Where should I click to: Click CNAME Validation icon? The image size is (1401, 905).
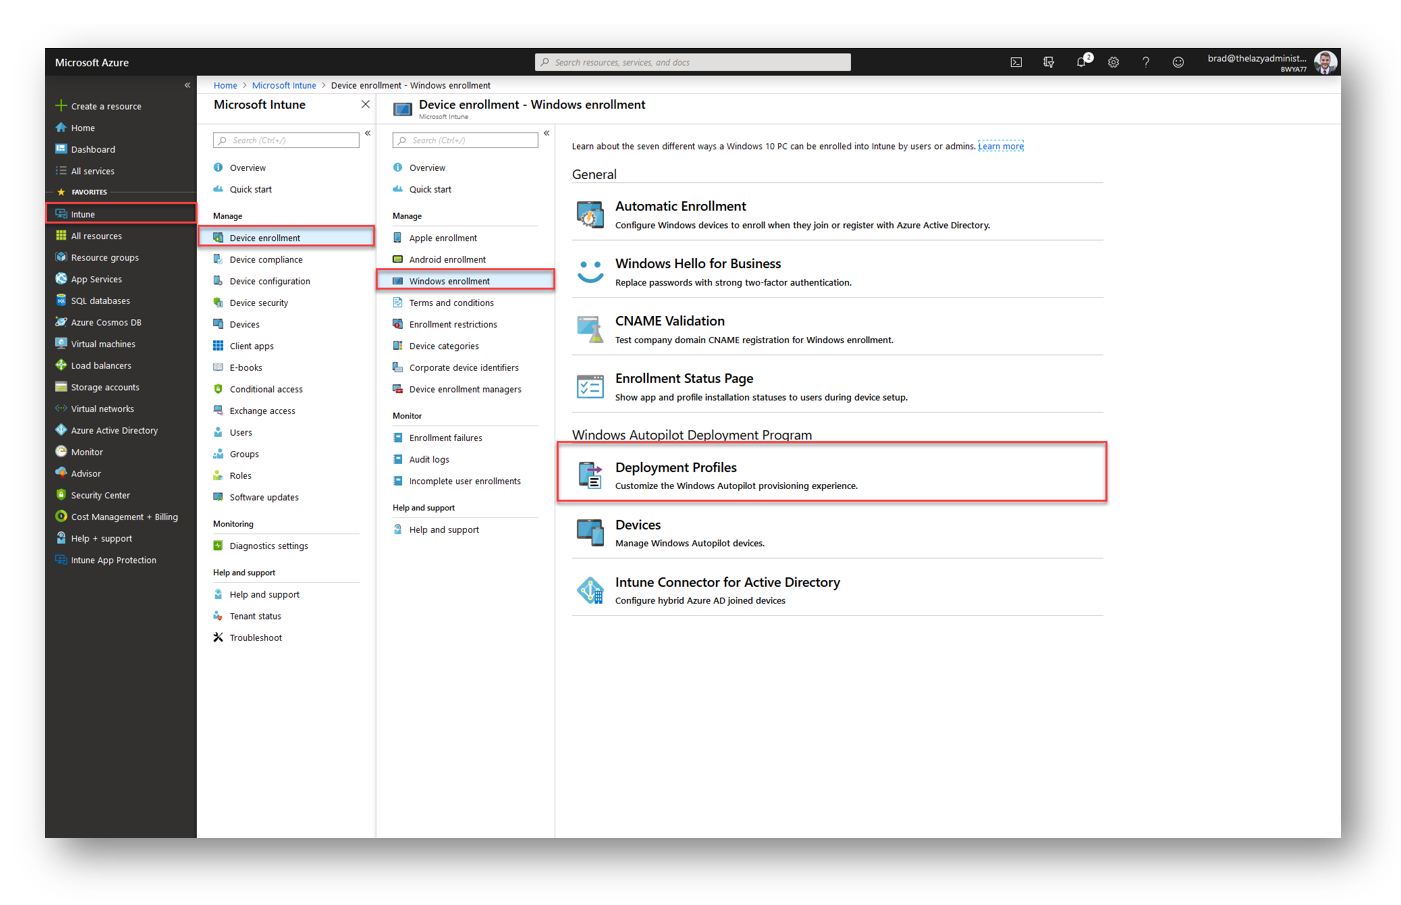[x=590, y=329]
